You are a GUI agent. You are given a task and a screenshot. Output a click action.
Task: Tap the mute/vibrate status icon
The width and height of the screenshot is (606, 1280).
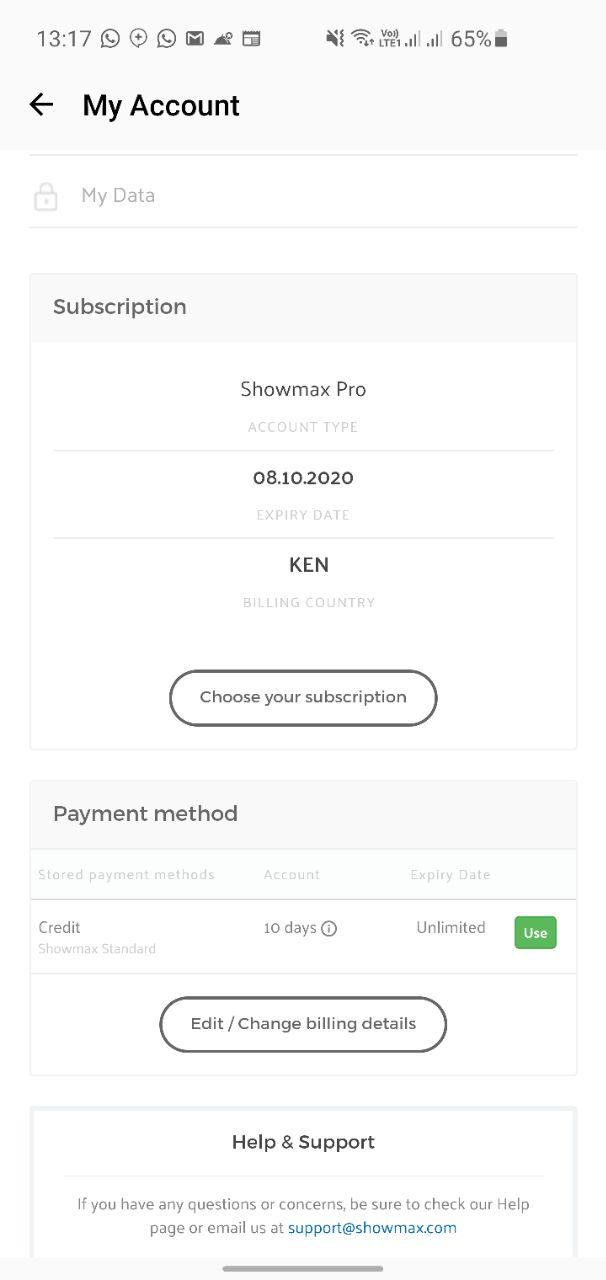(335, 38)
